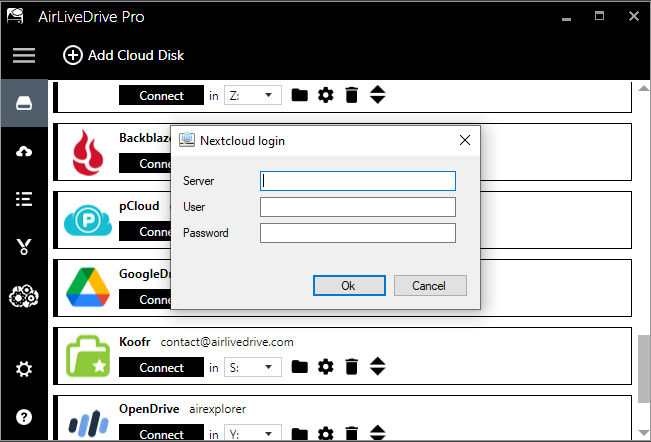This screenshot has height=442, width=651.
Task: Open folder icon in Z: drive row
Action: [x=299, y=95]
